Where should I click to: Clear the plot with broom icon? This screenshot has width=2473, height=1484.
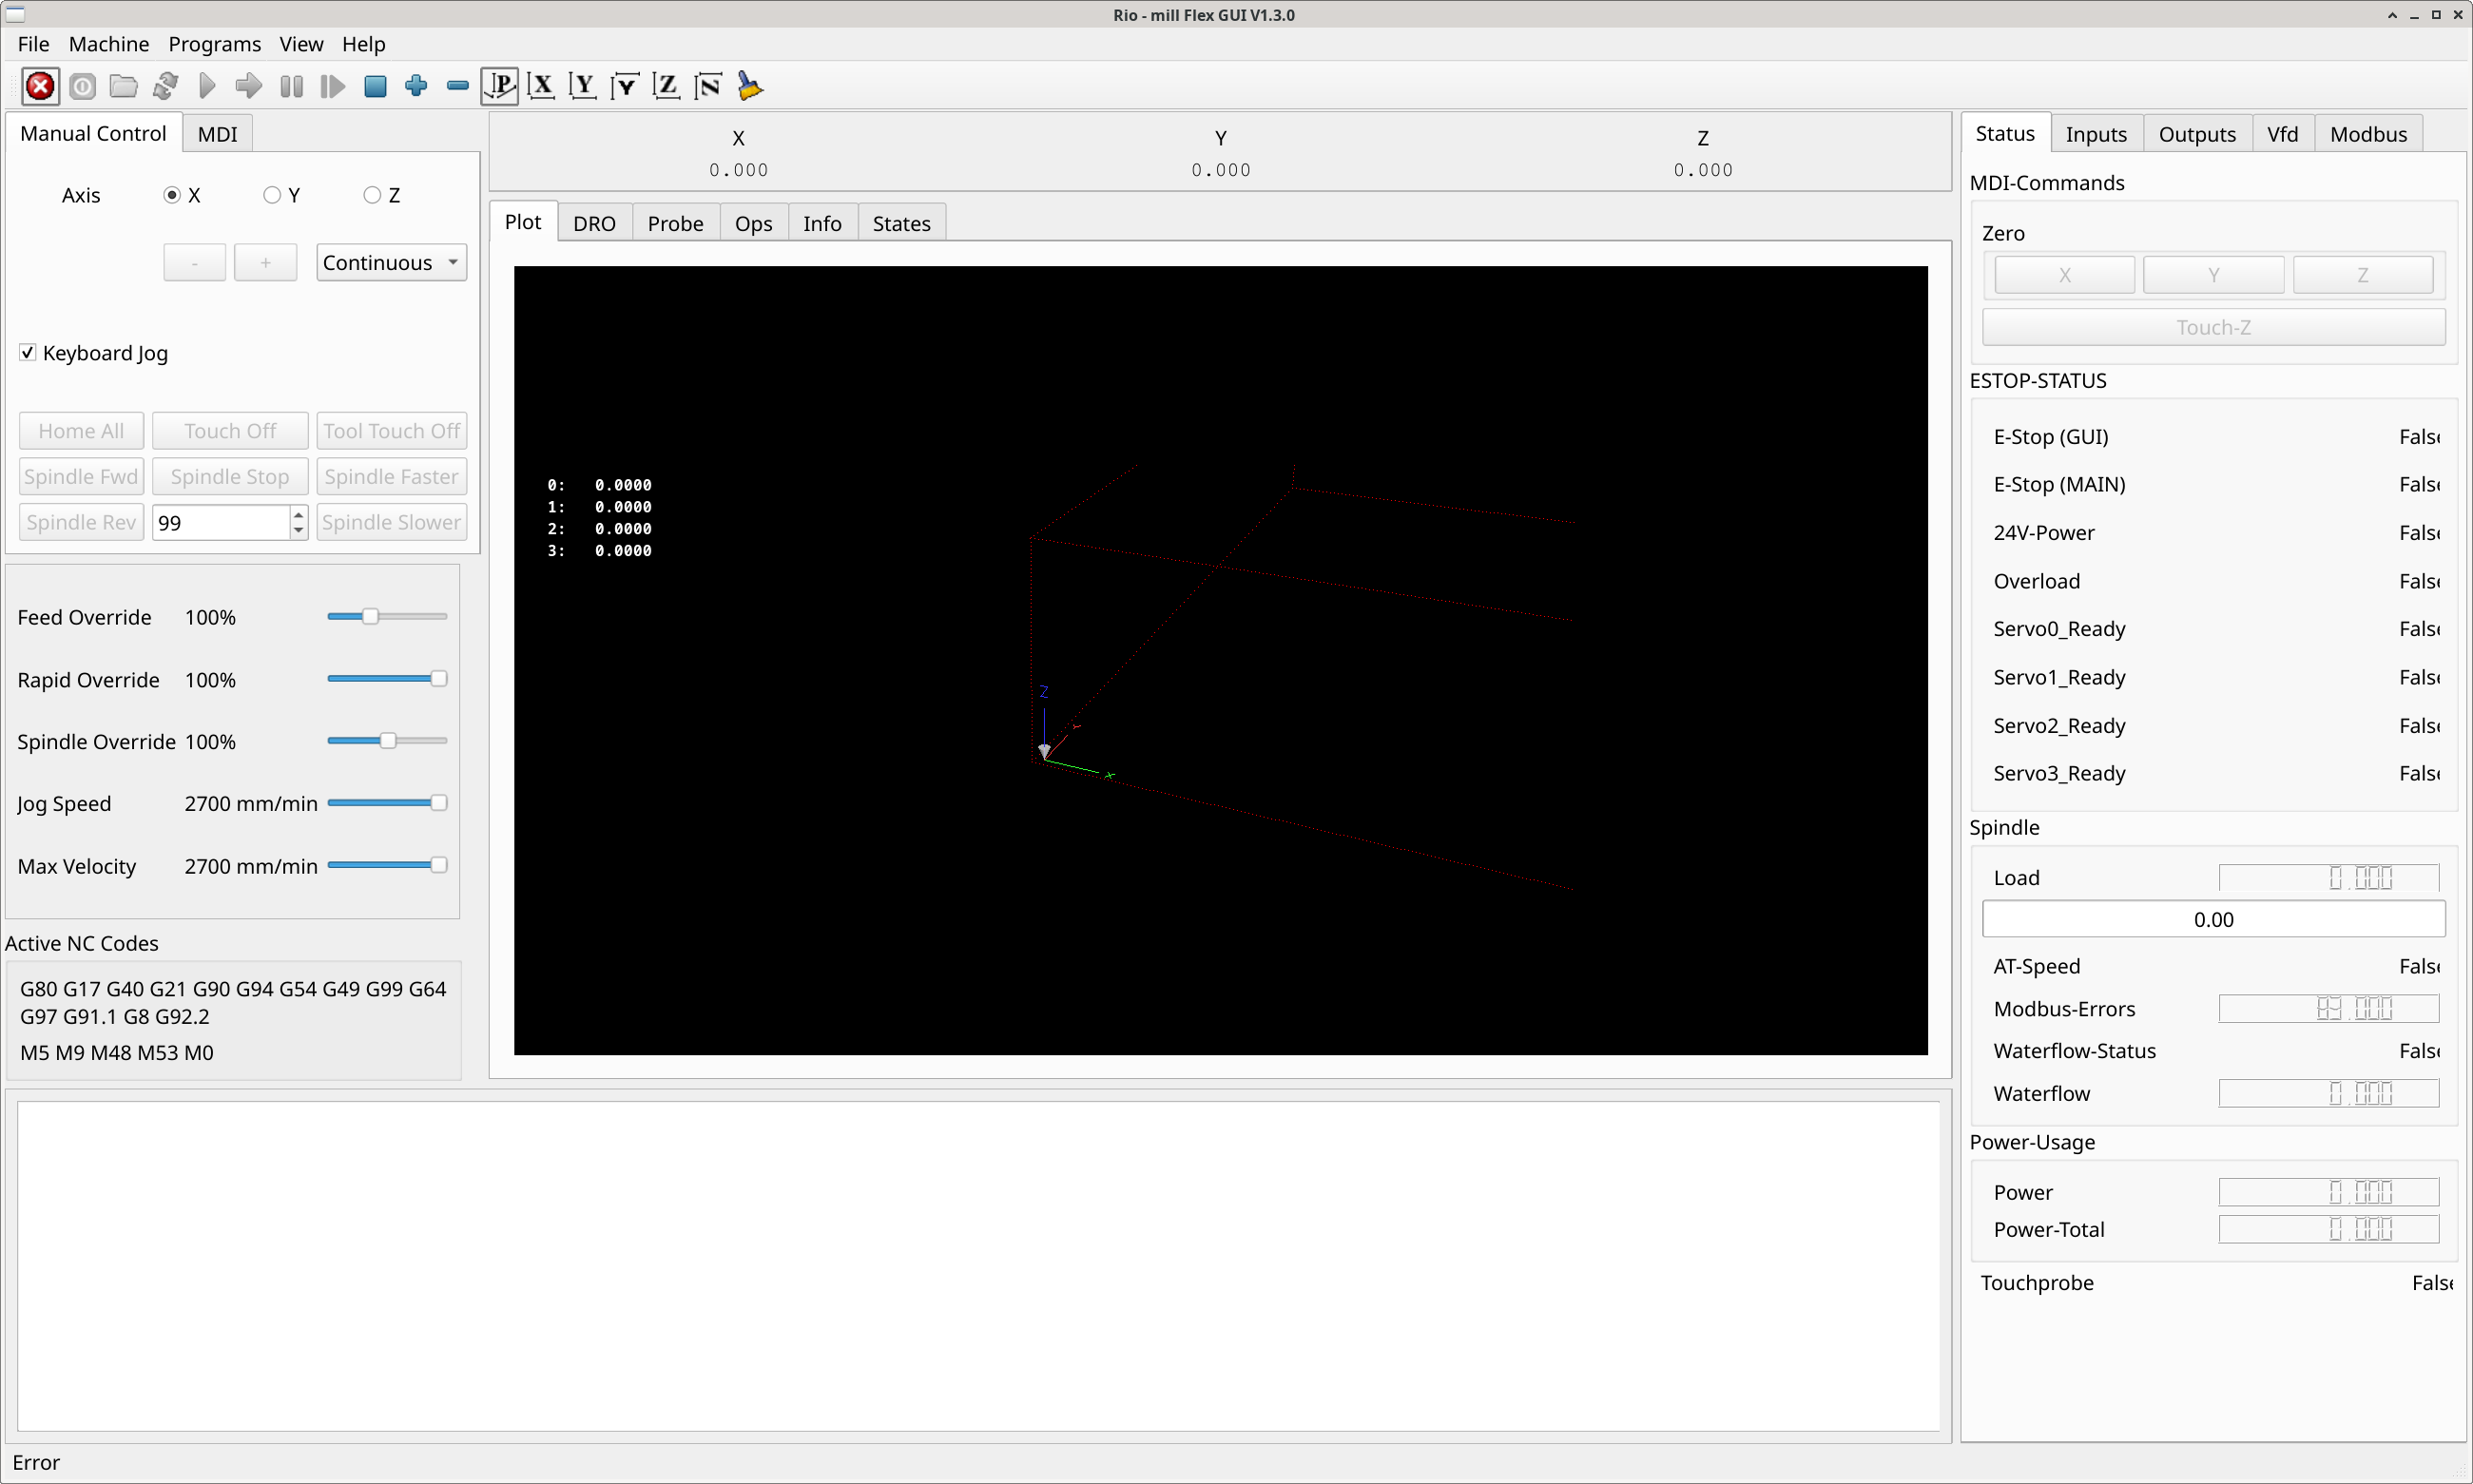[x=750, y=86]
